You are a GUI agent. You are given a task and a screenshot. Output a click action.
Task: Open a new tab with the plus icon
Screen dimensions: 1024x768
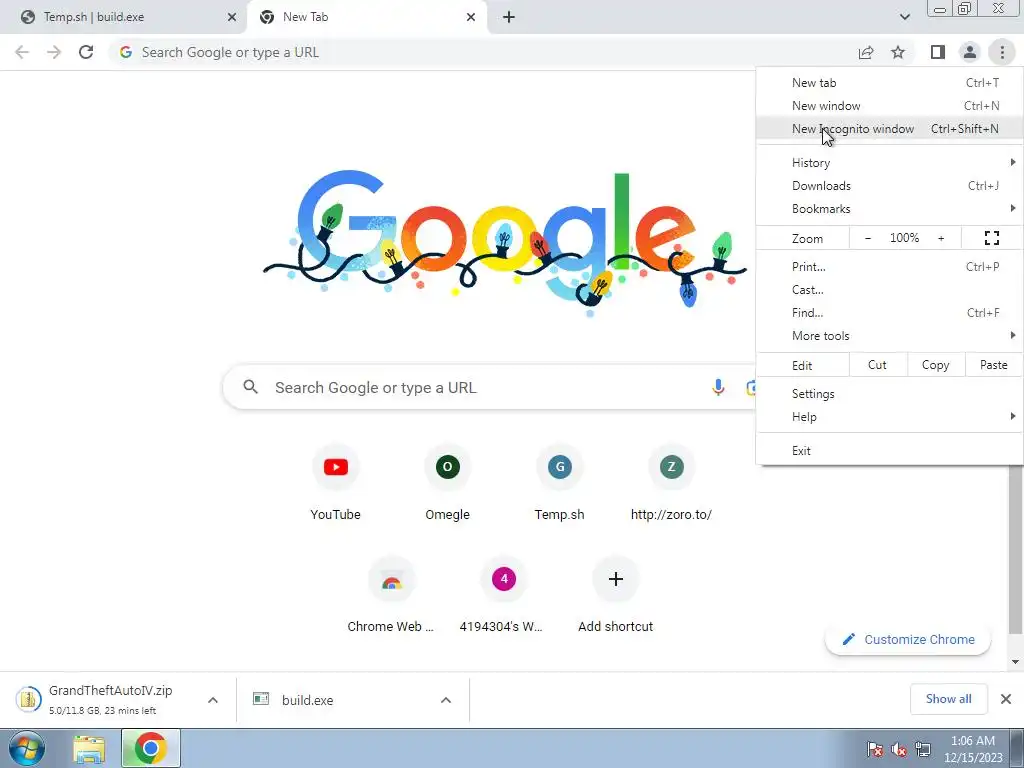coord(509,17)
